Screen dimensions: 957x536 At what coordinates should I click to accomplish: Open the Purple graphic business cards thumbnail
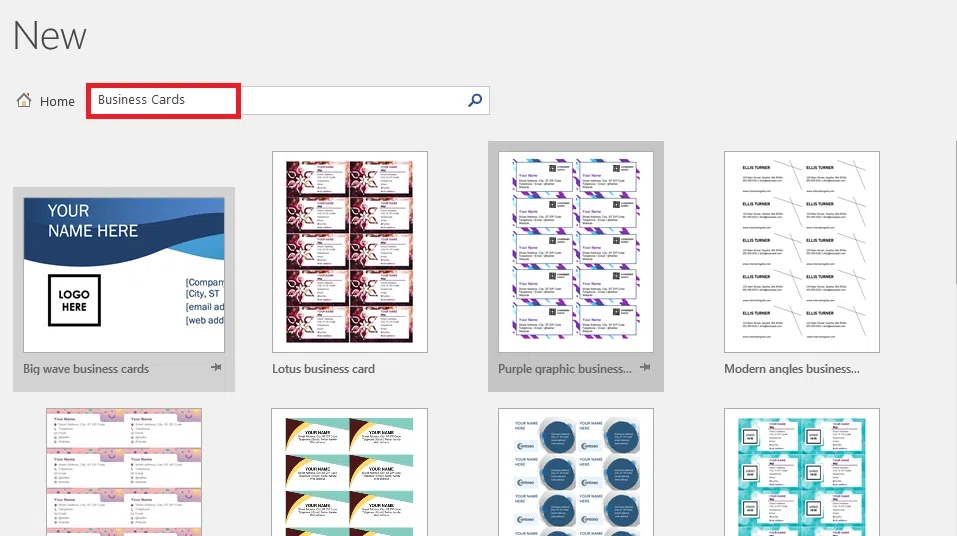576,252
